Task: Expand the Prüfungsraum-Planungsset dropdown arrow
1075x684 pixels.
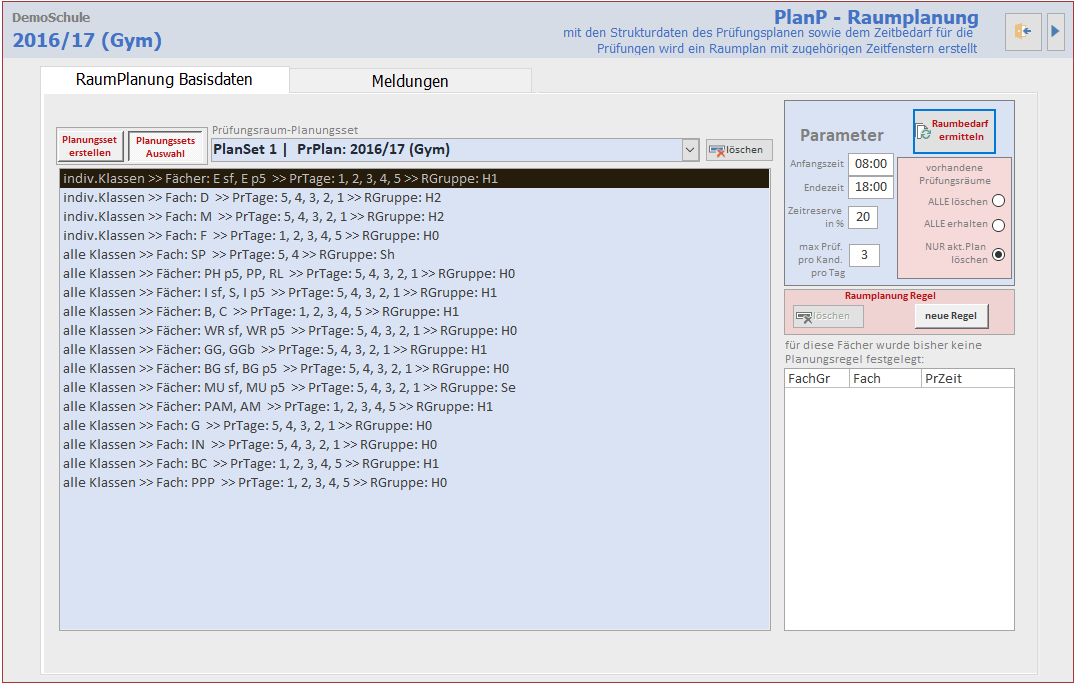Action: point(690,150)
